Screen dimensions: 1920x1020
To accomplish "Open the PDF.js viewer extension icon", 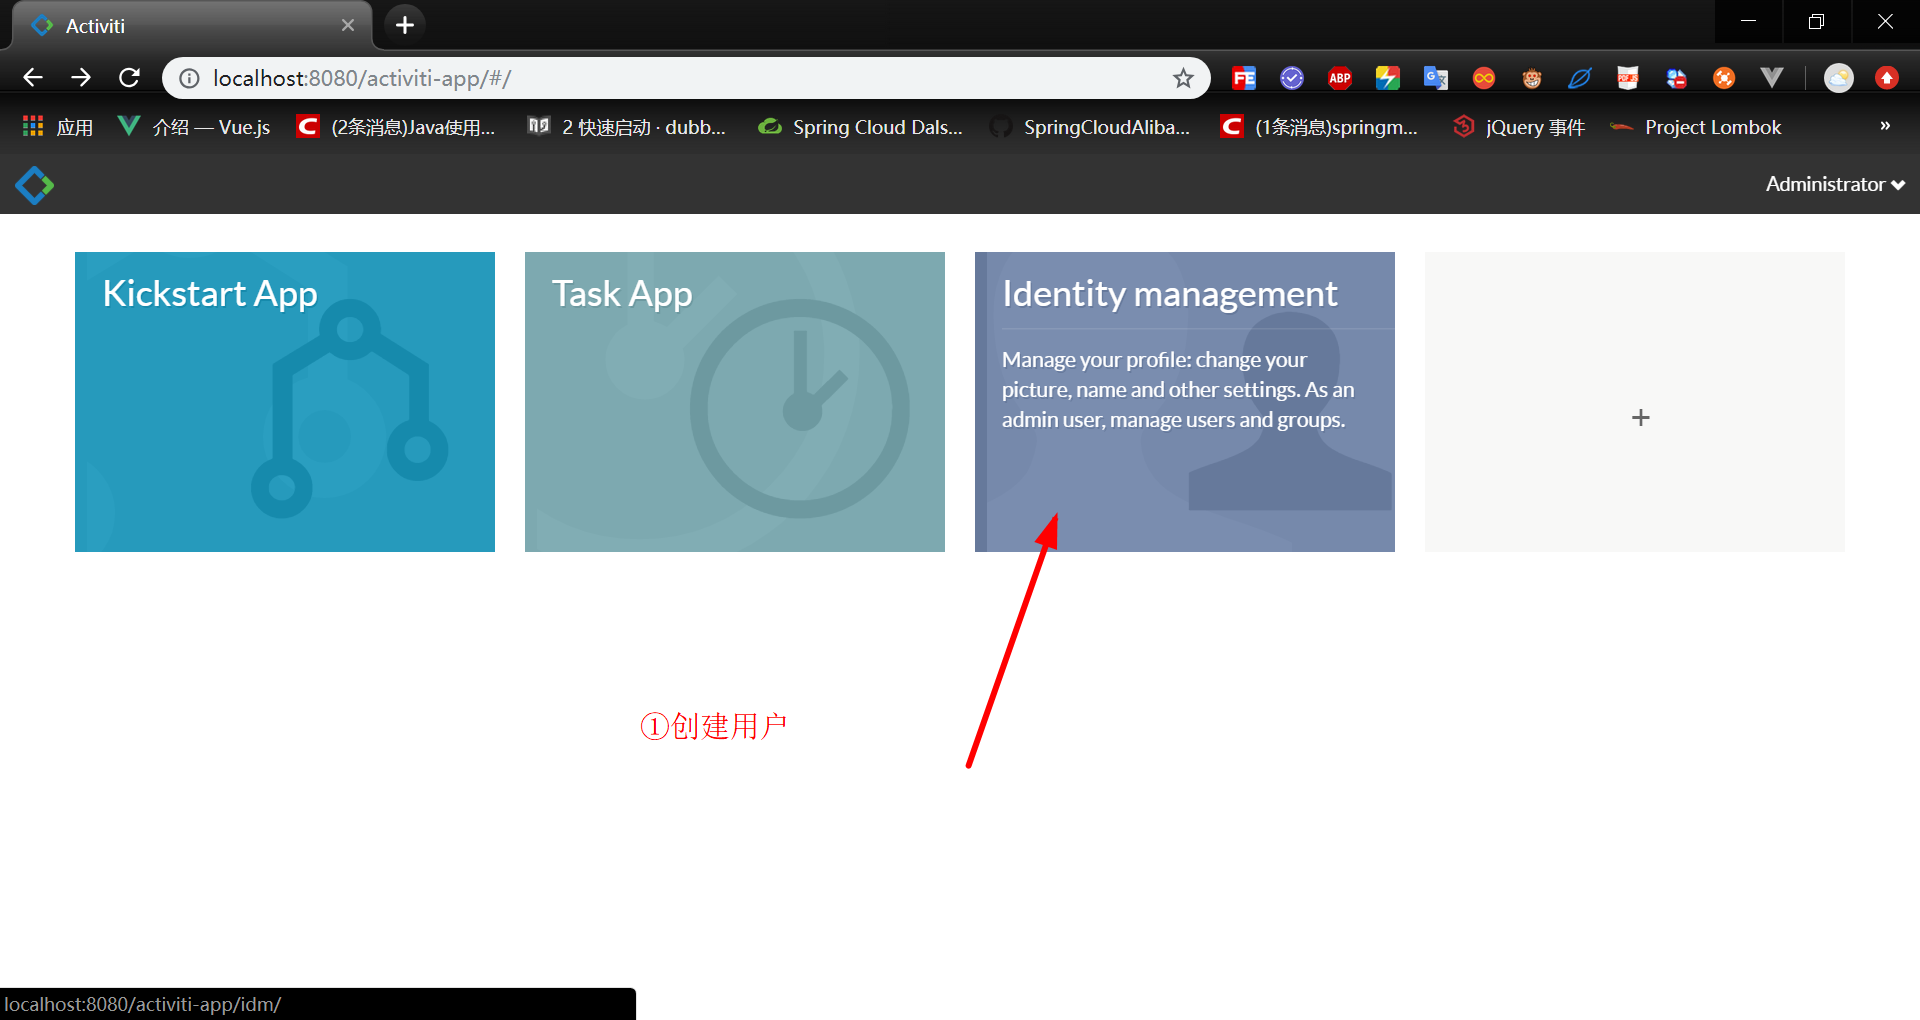I will pyautogui.click(x=1628, y=78).
